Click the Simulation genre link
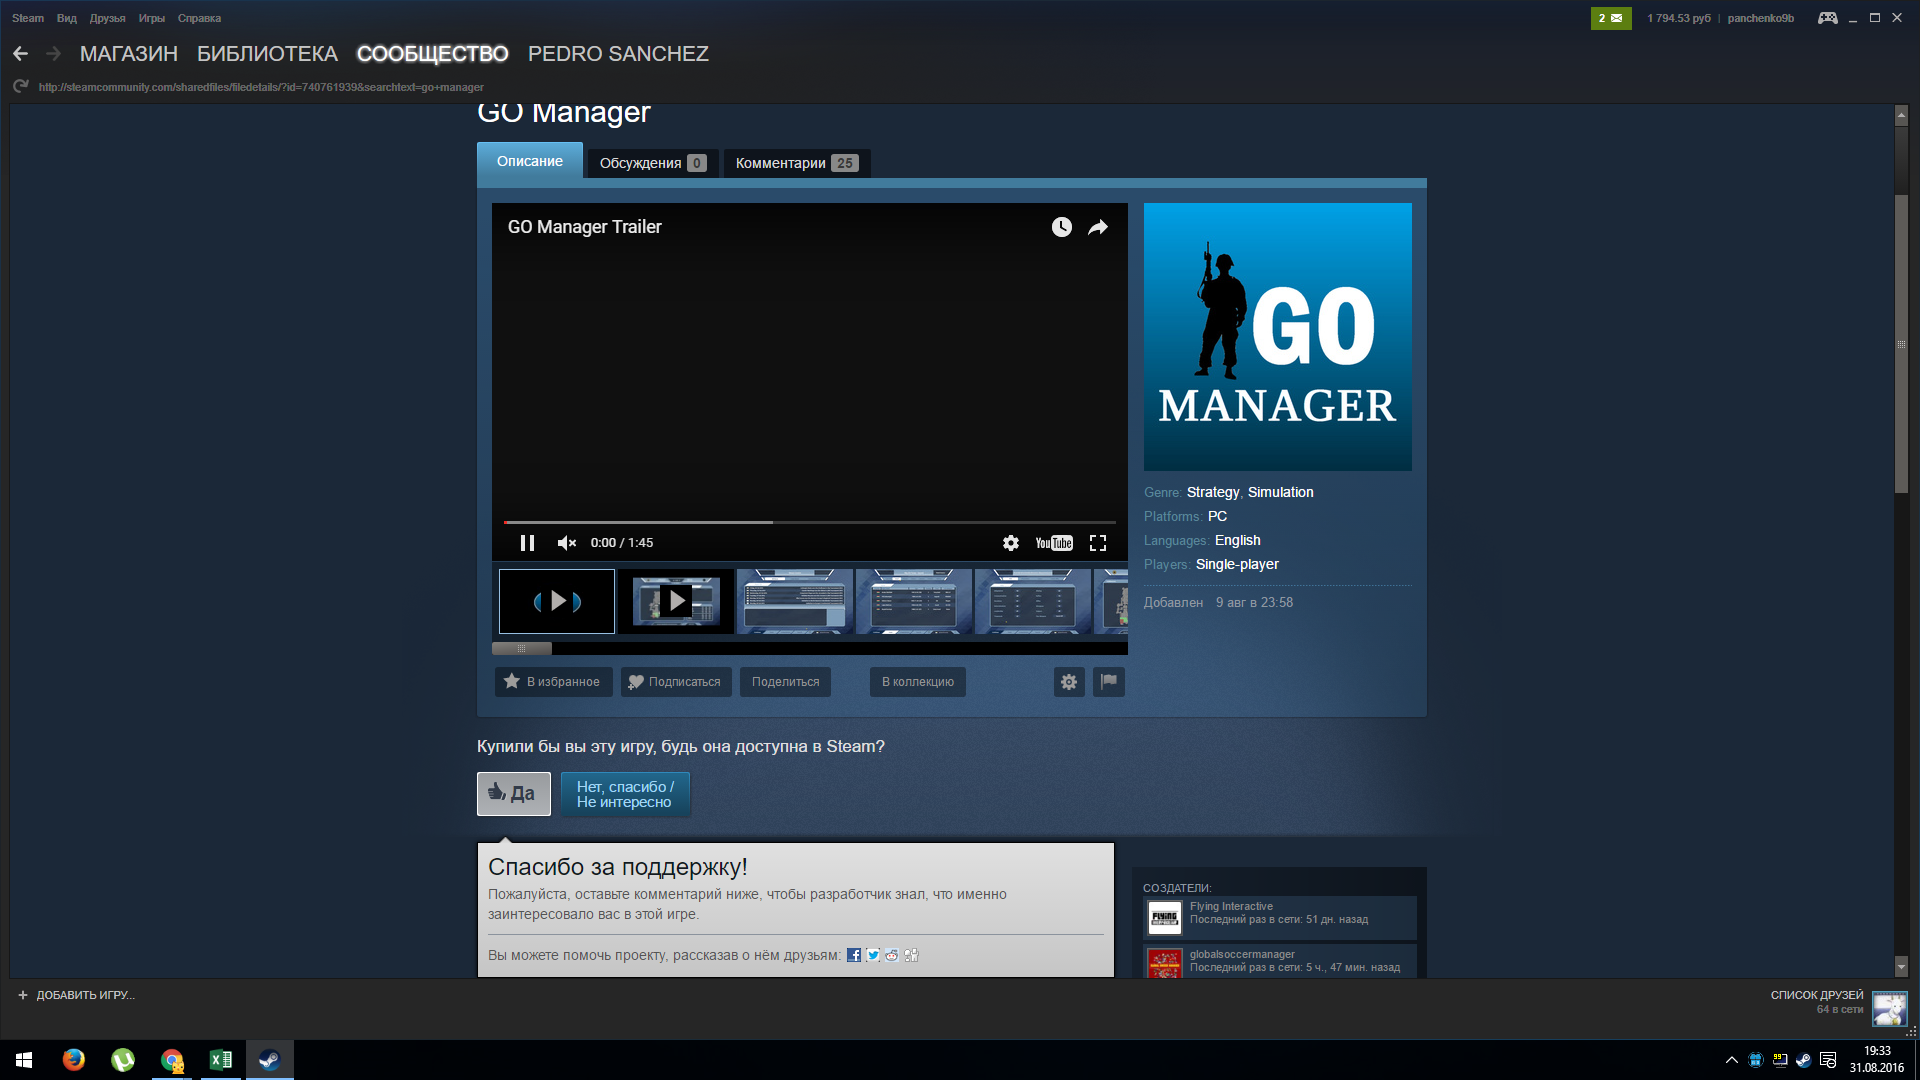 tap(1281, 492)
